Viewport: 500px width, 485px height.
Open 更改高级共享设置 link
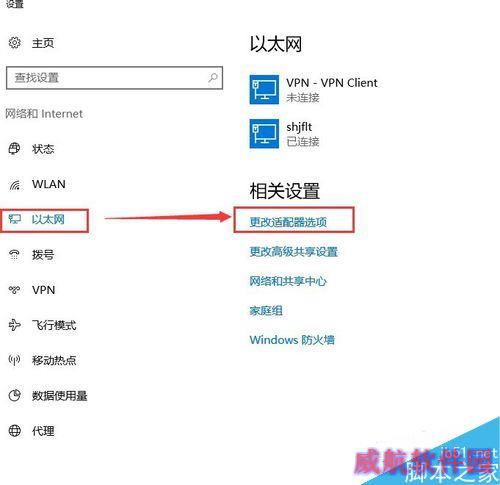294,251
